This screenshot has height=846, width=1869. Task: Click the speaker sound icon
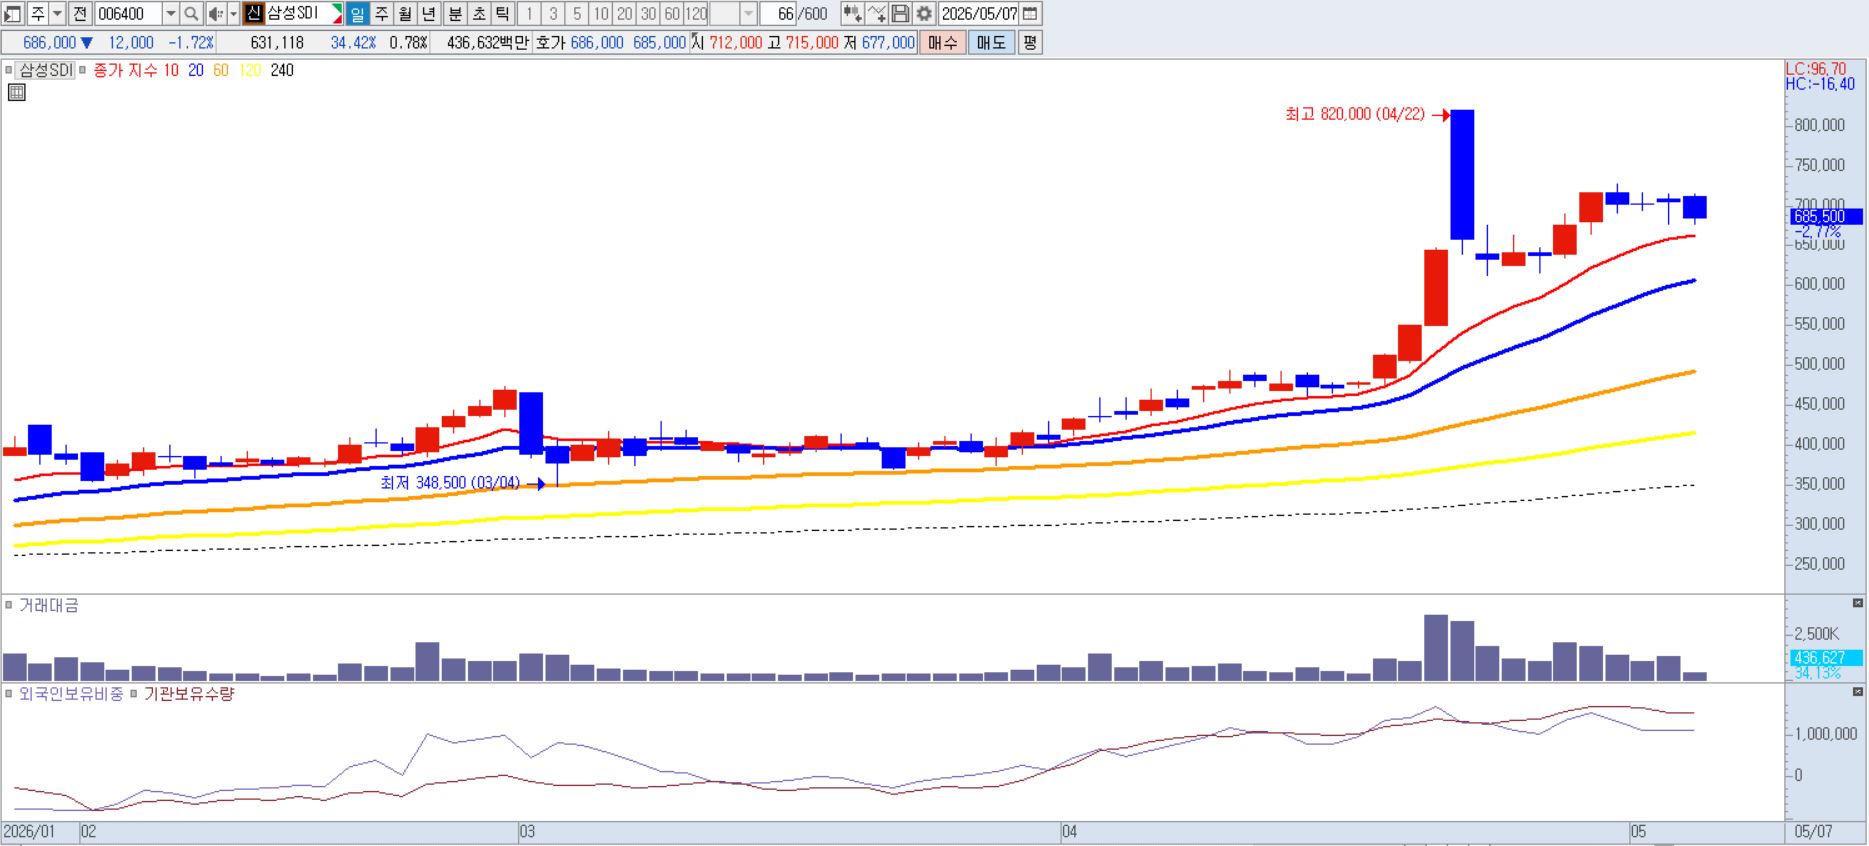pyautogui.click(x=215, y=14)
